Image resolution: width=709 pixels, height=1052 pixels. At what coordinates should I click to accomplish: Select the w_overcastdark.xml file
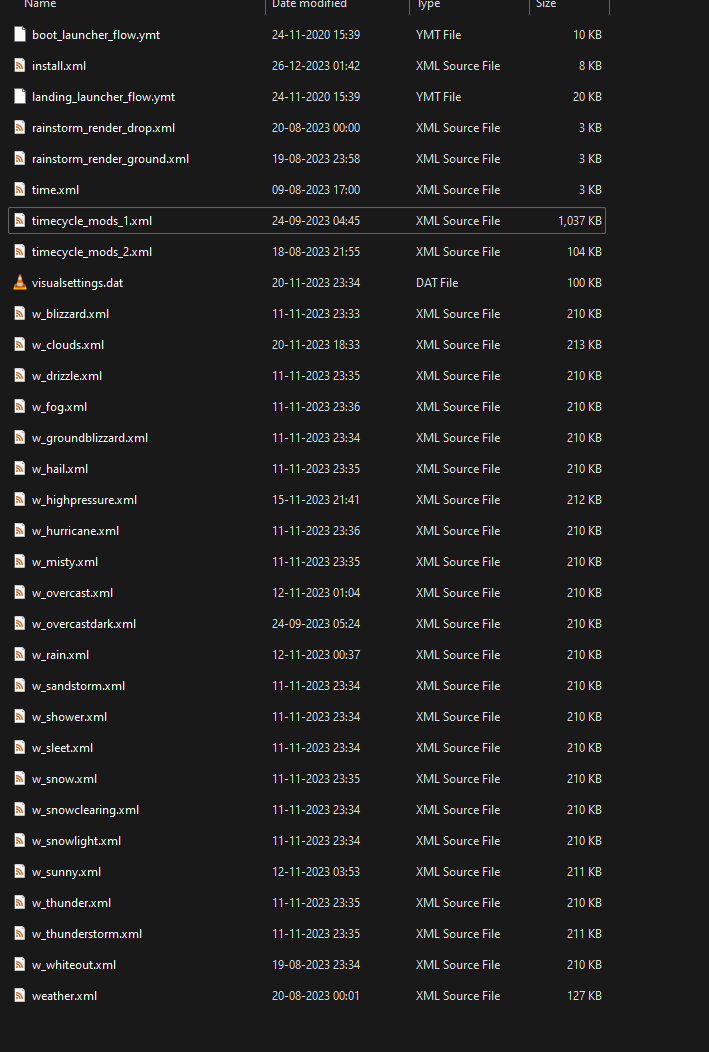[83, 624]
